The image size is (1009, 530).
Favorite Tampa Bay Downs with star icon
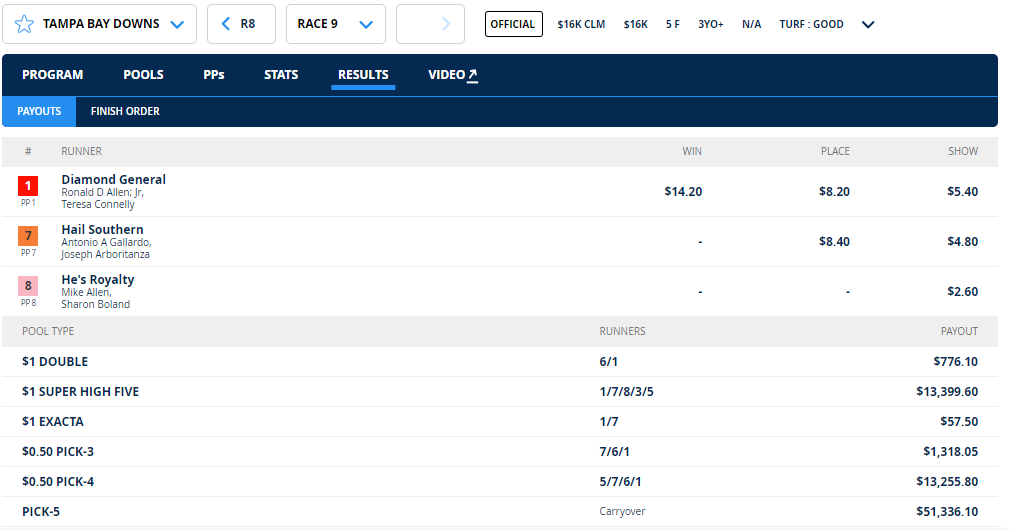tap(24, 24)
